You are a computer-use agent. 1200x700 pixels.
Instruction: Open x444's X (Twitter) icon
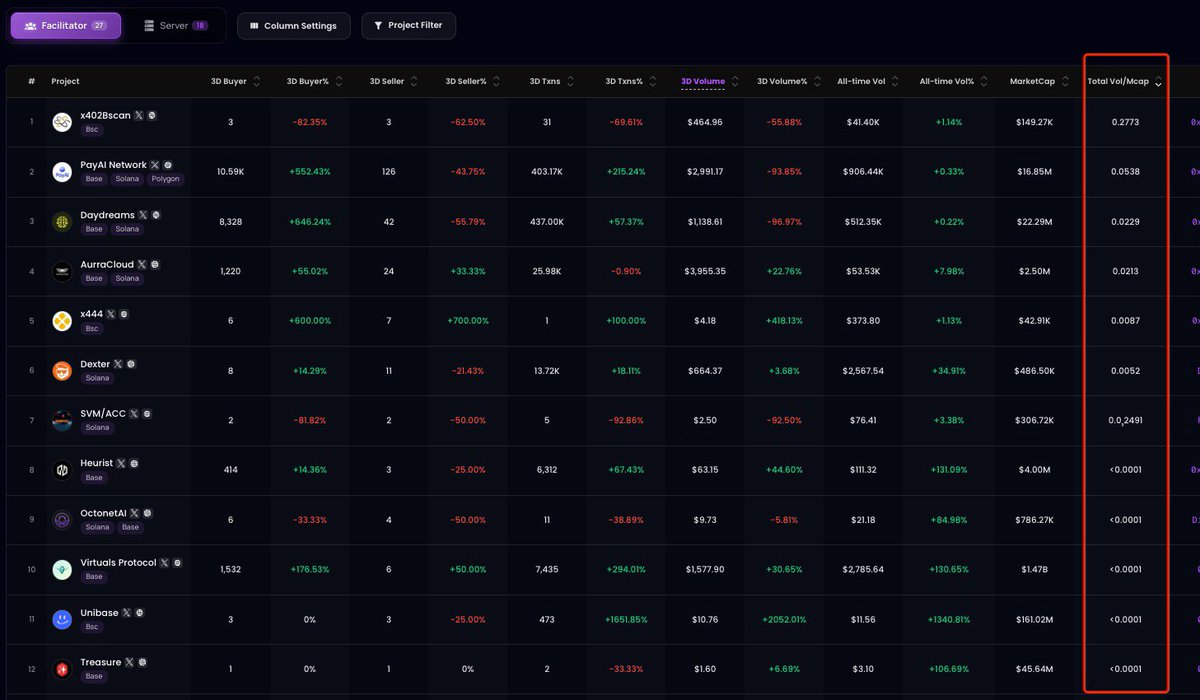111,314
